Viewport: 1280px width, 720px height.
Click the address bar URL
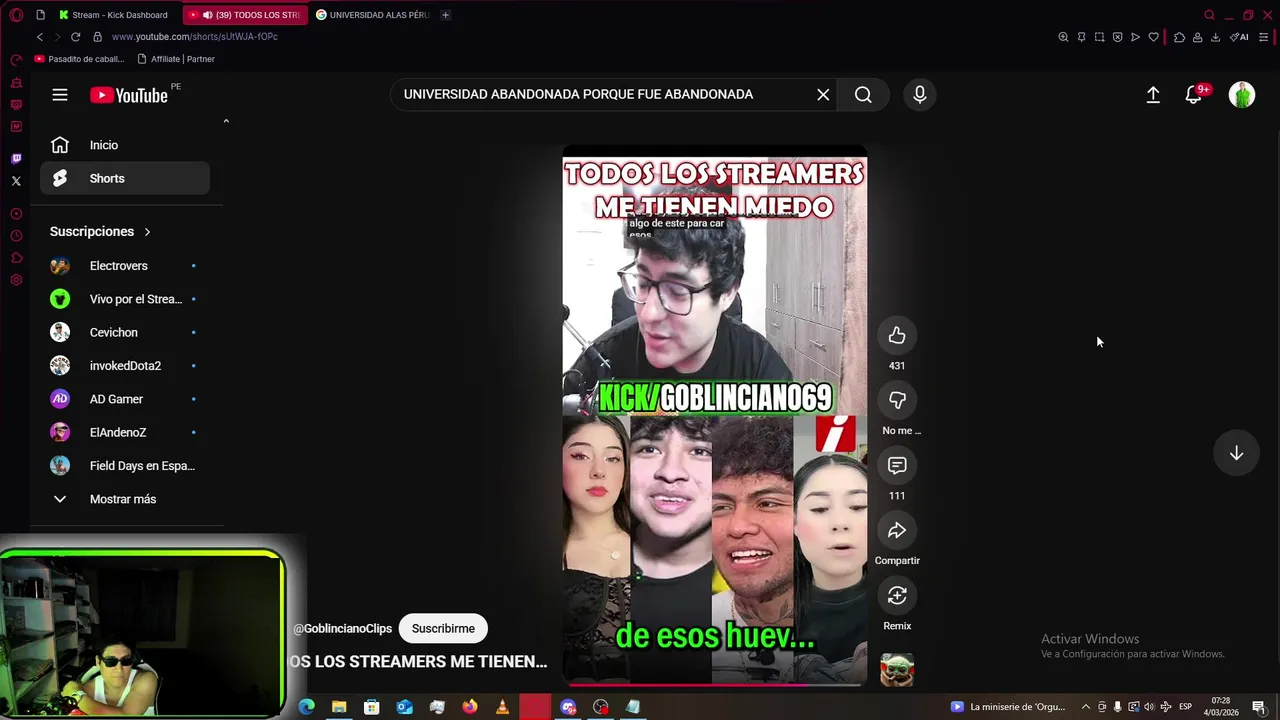pyautogui.click(x=195, y=37)
